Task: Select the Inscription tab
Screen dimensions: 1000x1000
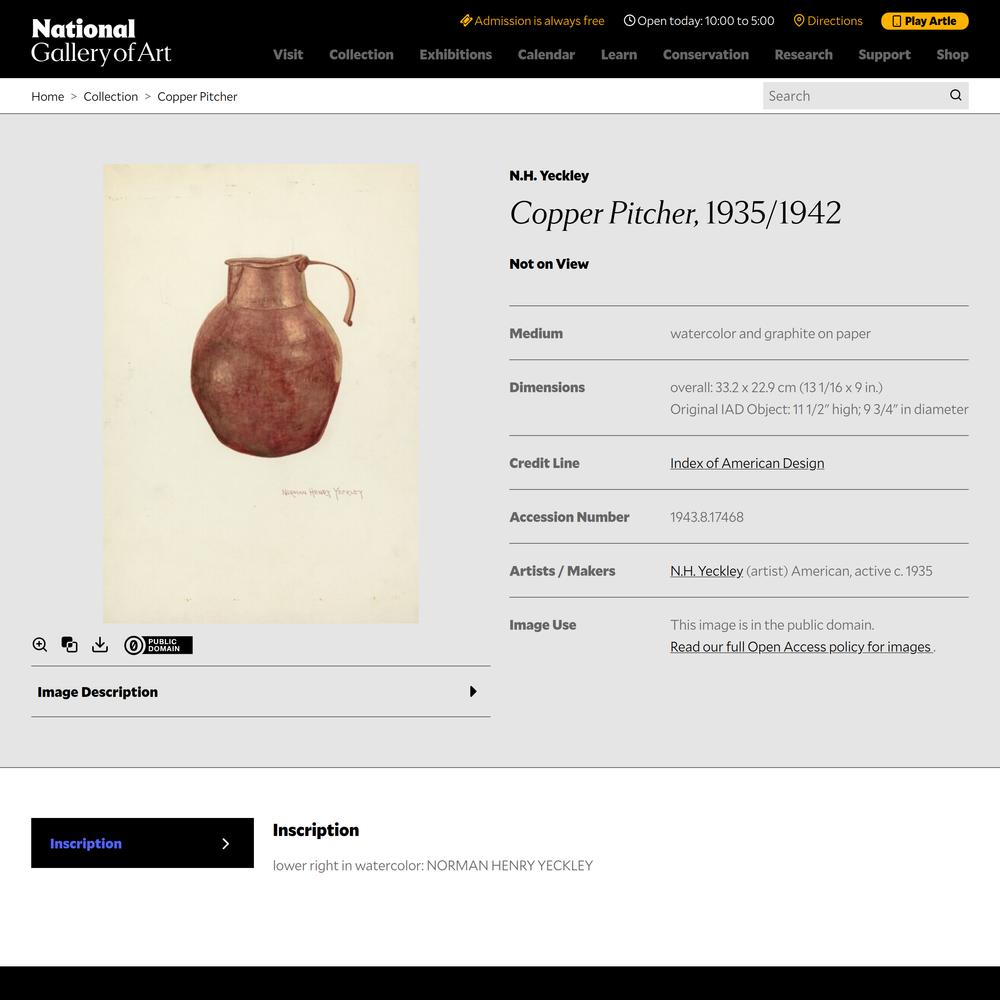Action: pyautogui.click(x=142, y=843)
